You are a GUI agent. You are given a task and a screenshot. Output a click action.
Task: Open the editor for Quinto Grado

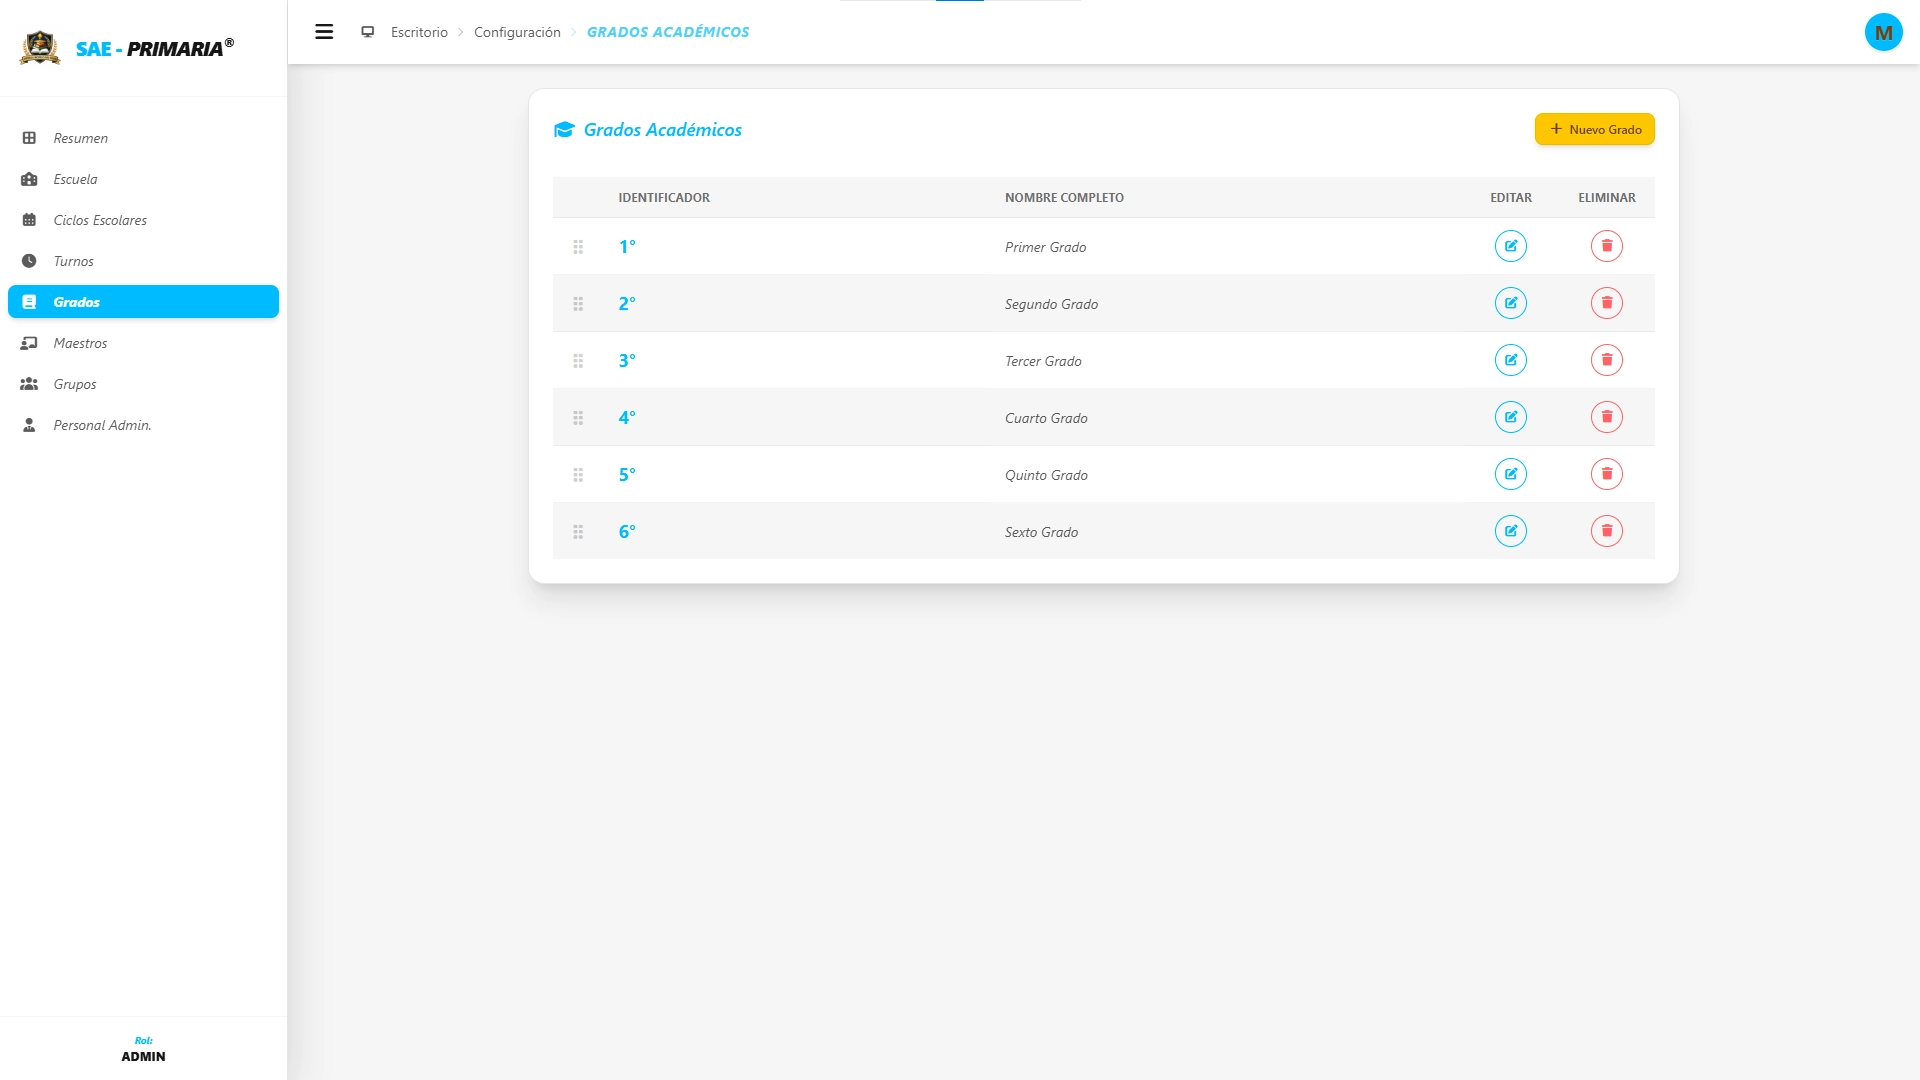point(1510,474)
